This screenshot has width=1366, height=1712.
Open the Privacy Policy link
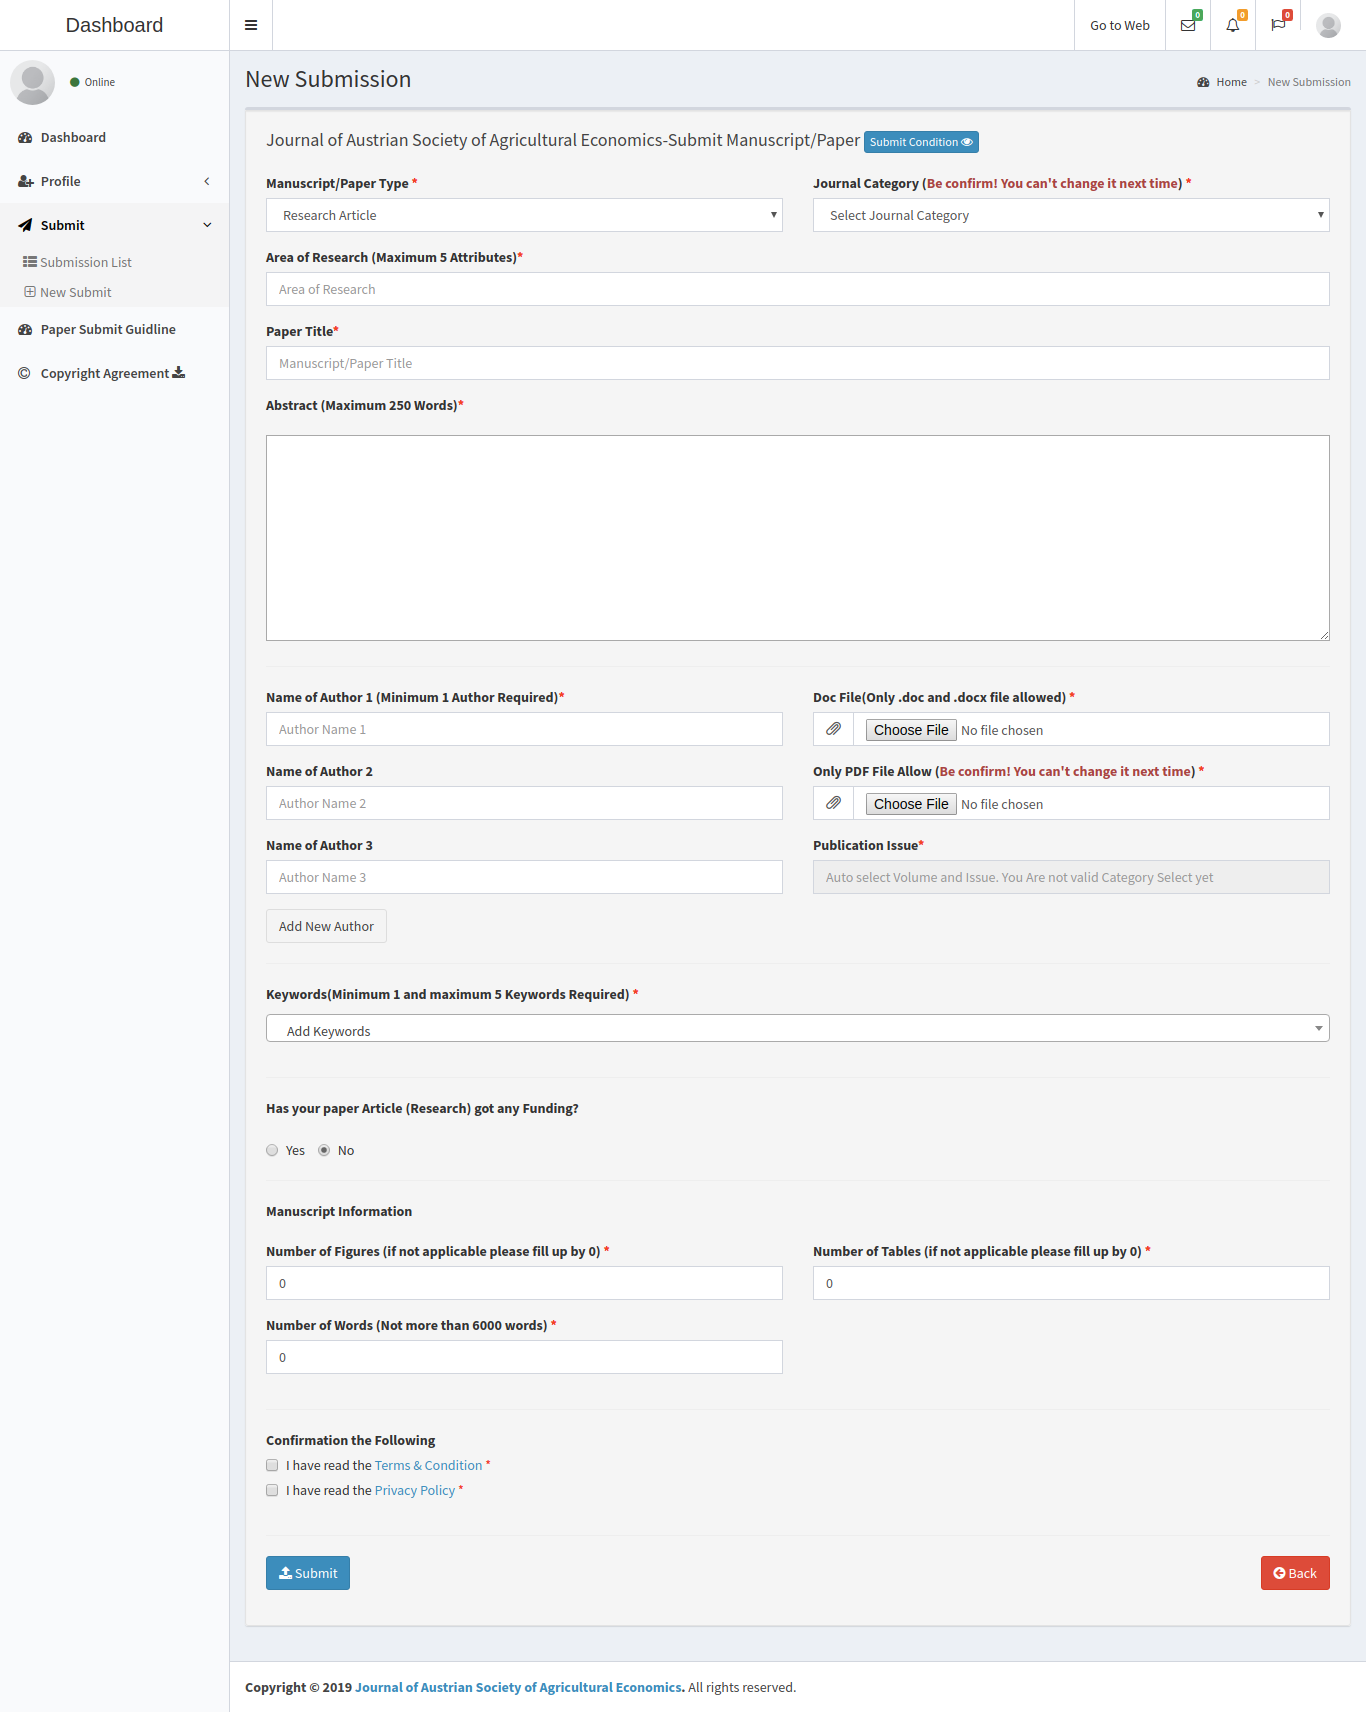click(x=415, y=1490)
